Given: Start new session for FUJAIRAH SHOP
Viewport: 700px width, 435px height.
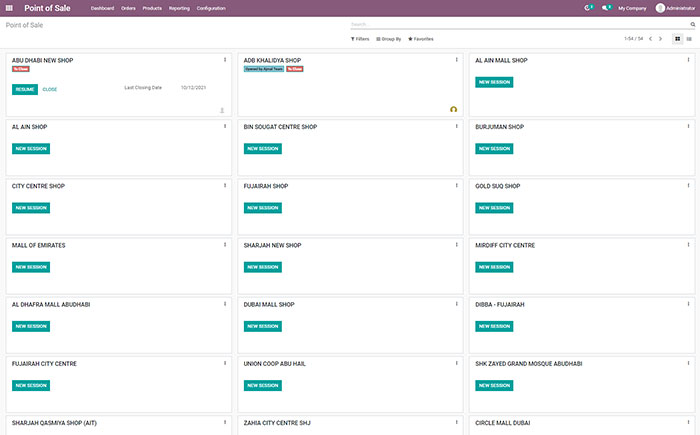Looking at the screenshot, I should (x=262, y=208).
